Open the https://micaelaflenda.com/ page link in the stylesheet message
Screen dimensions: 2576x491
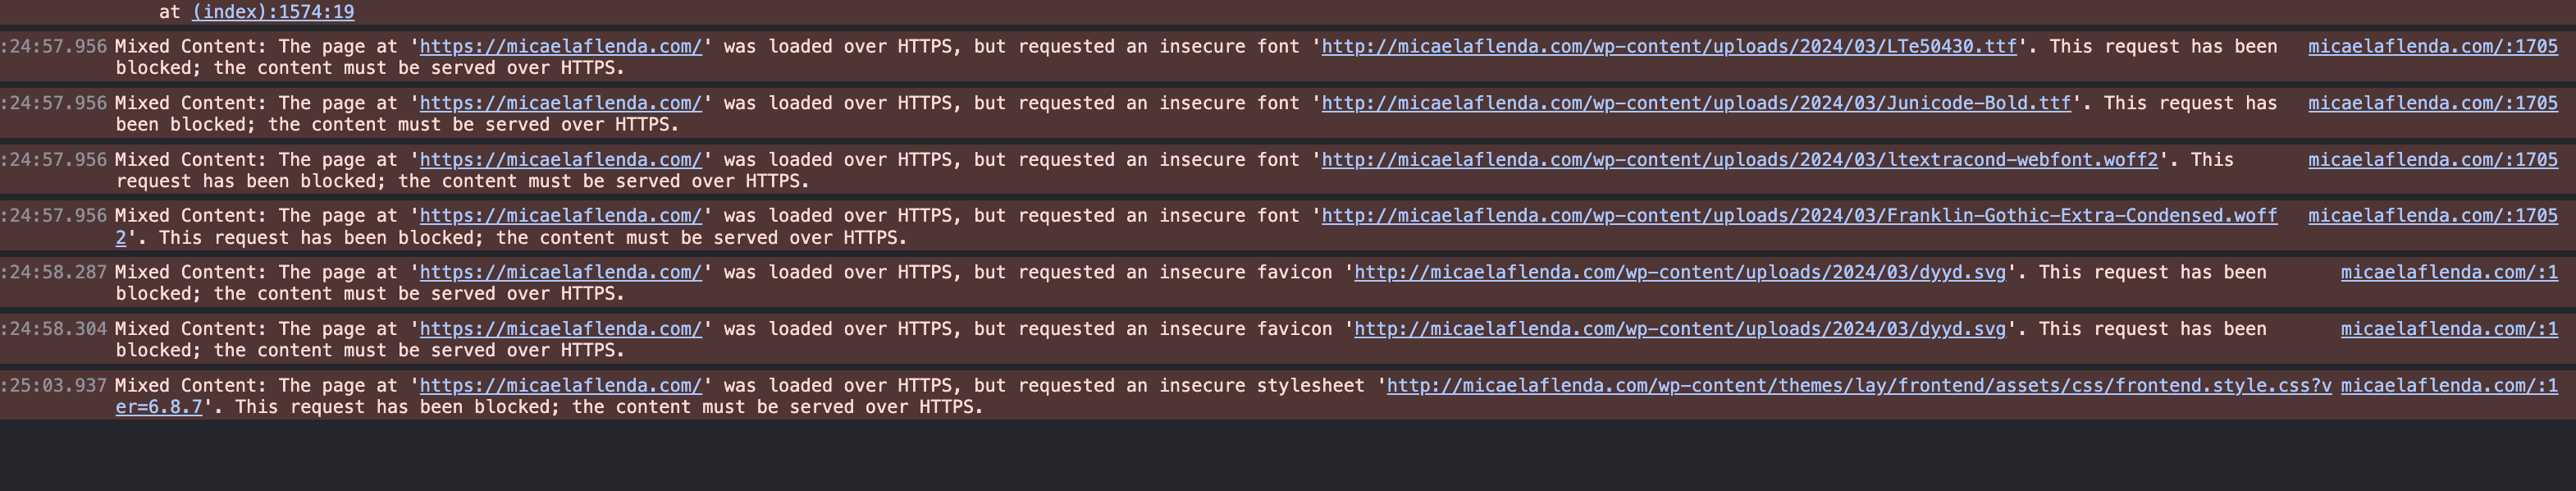pyautogui.click(x=561, y=386)
